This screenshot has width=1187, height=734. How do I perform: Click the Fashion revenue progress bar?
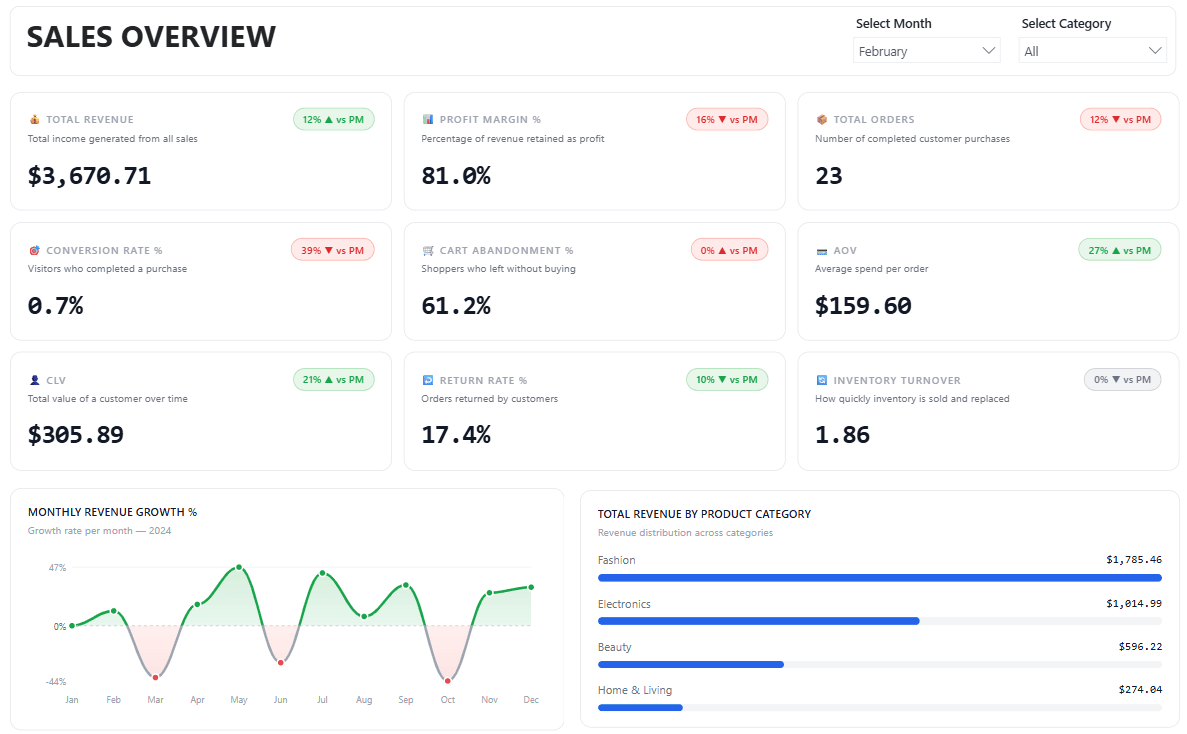coord(879,578)
